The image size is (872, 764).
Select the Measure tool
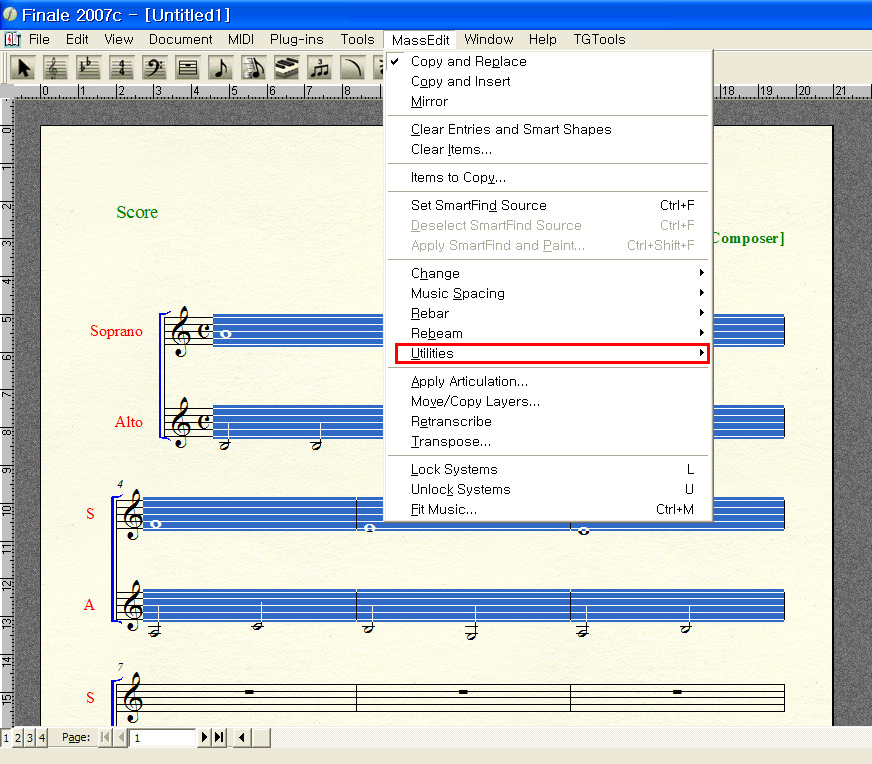[188, 68]
